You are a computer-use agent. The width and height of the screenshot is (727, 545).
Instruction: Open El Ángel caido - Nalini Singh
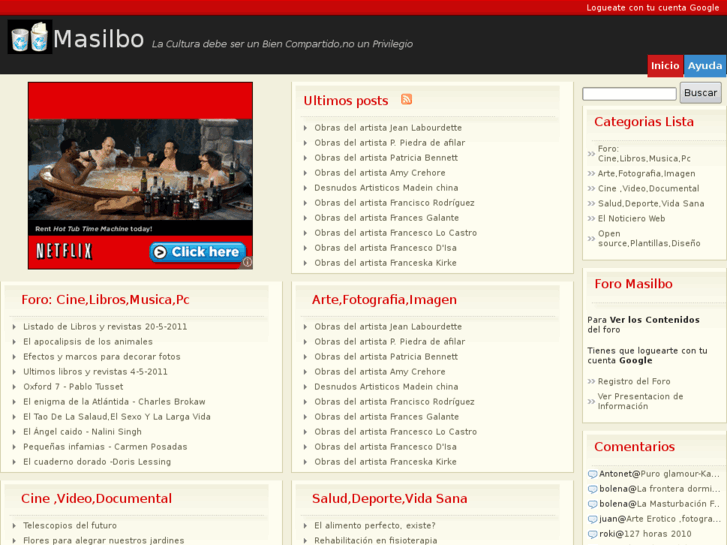tap(82, 432)
